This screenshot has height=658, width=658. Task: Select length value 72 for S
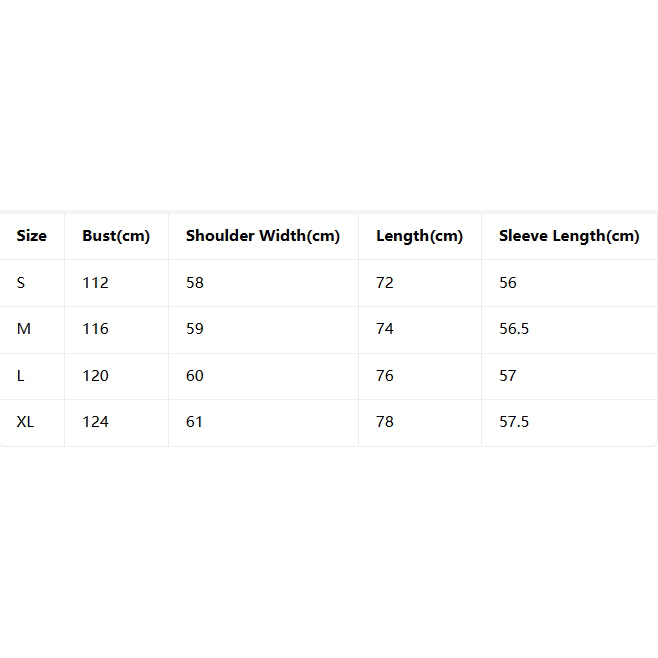(x=385, y=283)
